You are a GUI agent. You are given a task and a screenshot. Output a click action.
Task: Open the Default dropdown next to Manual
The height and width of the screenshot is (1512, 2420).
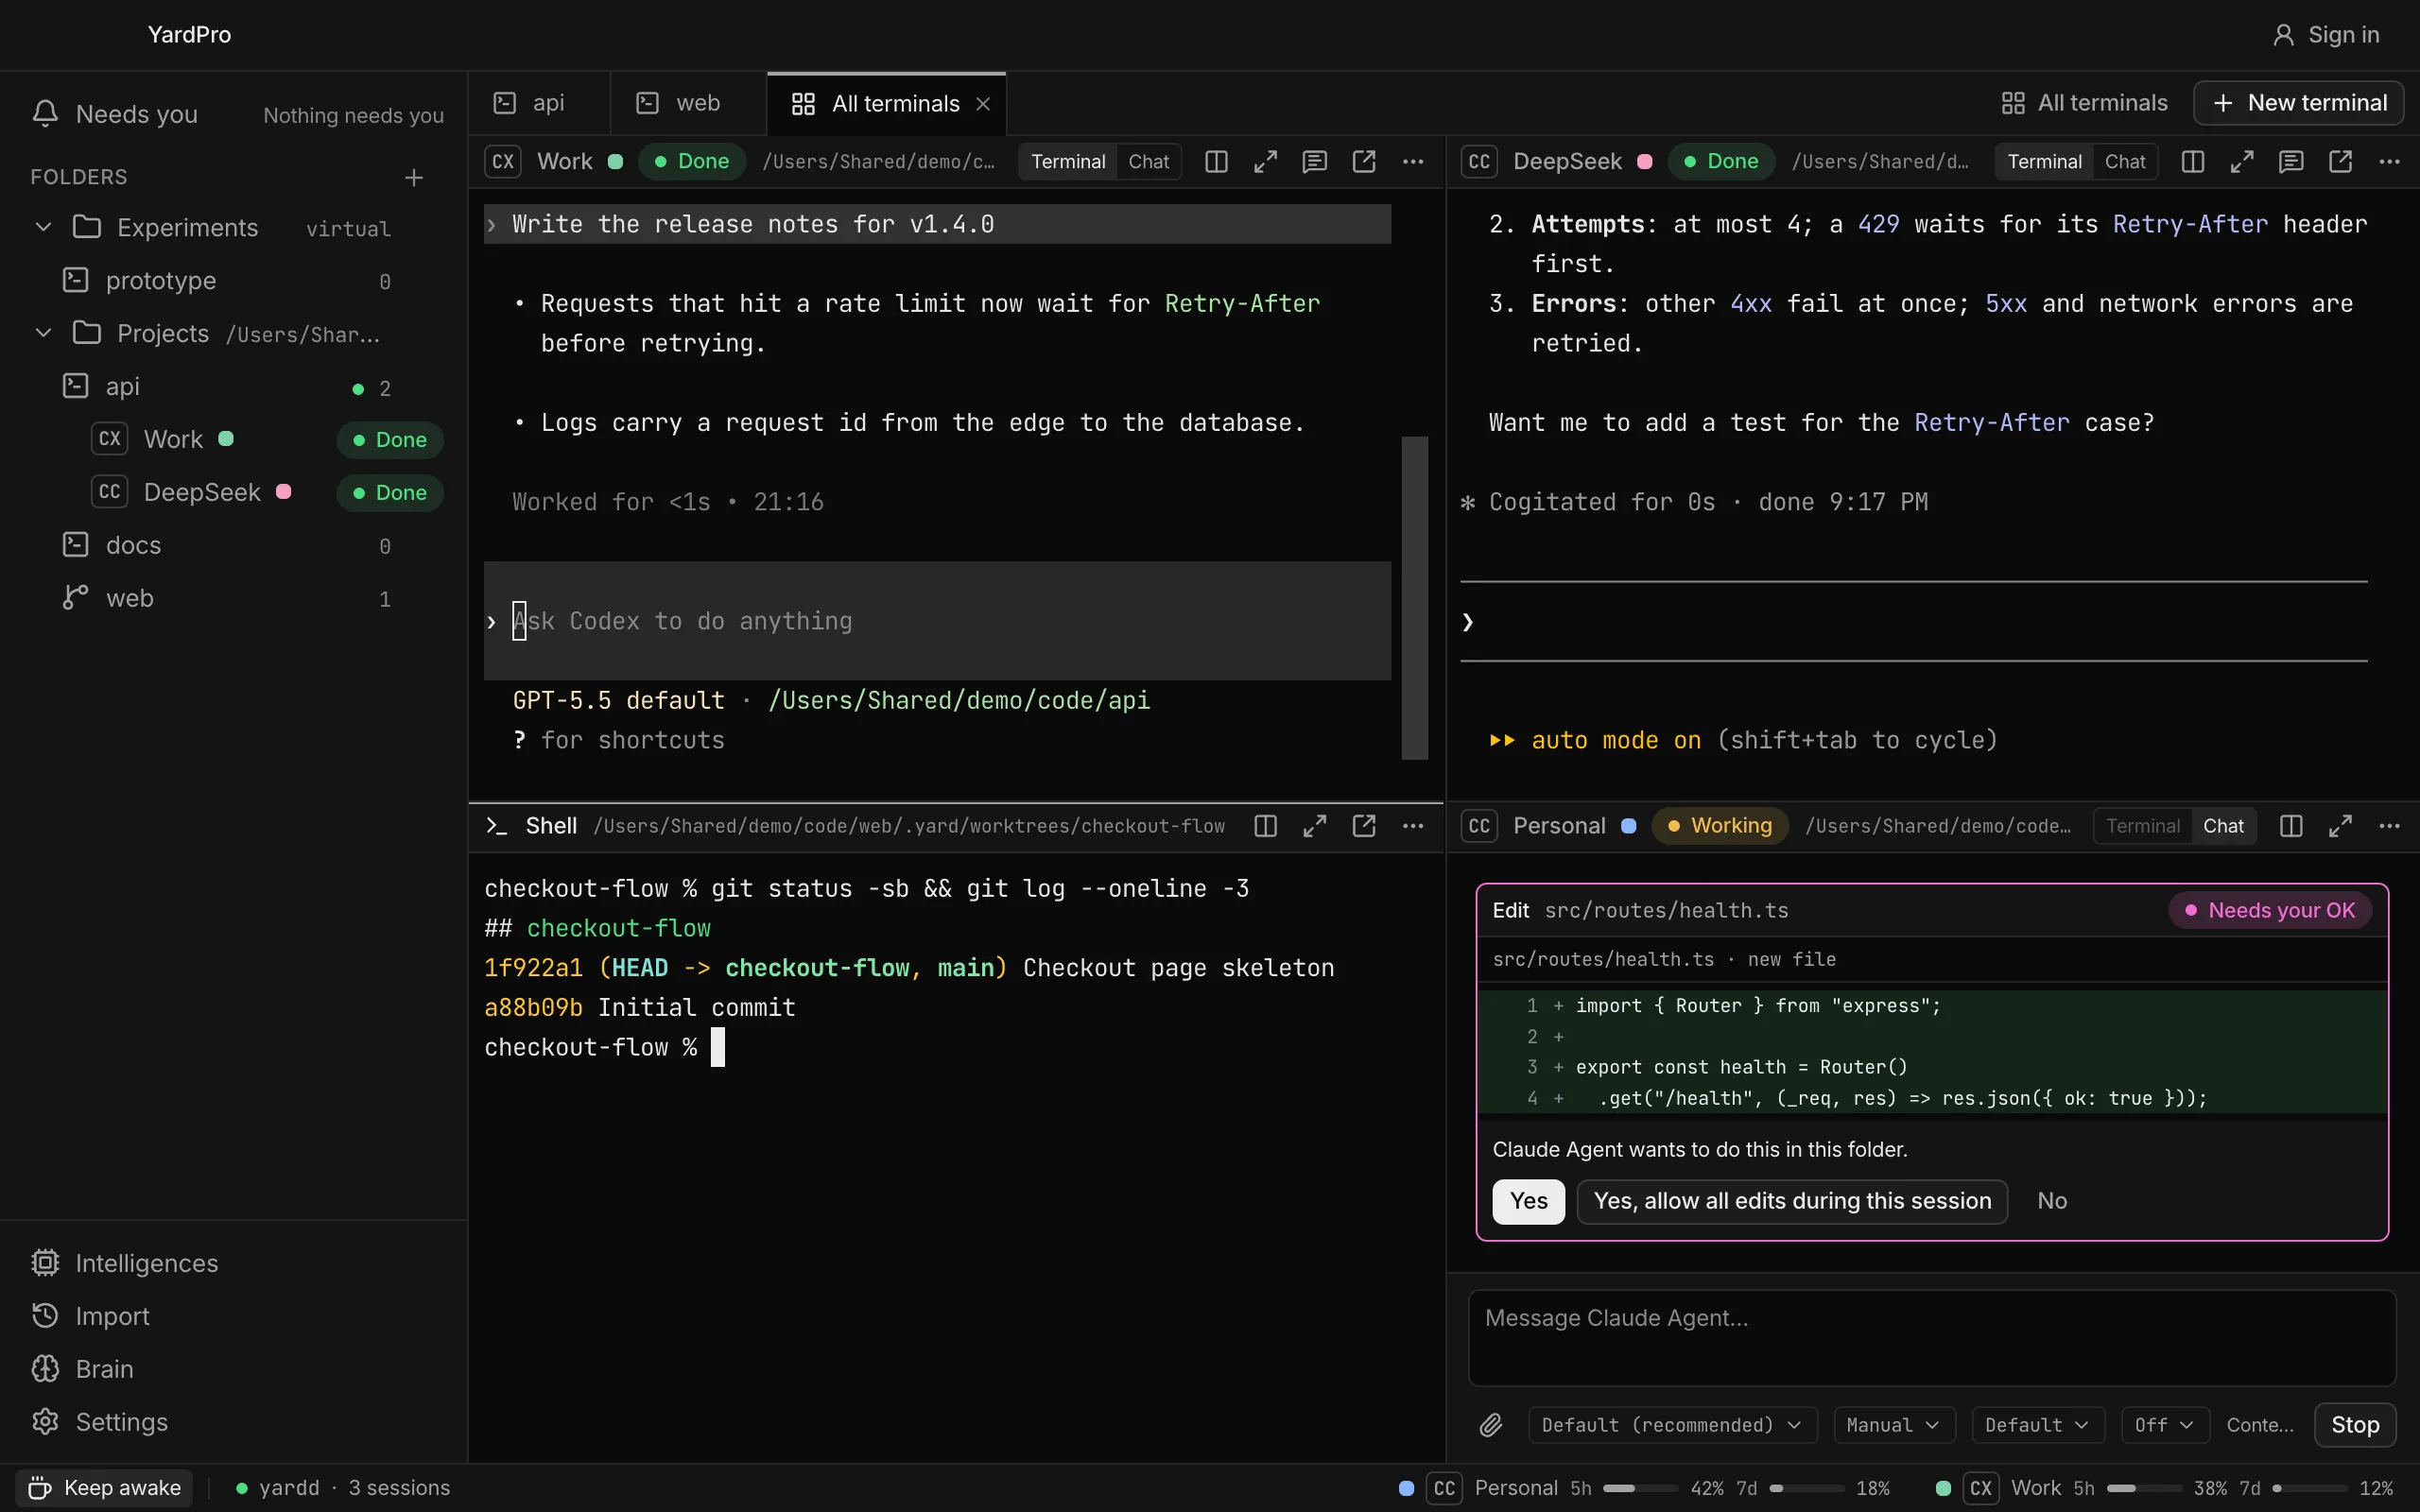[x=2037, y=1425]
